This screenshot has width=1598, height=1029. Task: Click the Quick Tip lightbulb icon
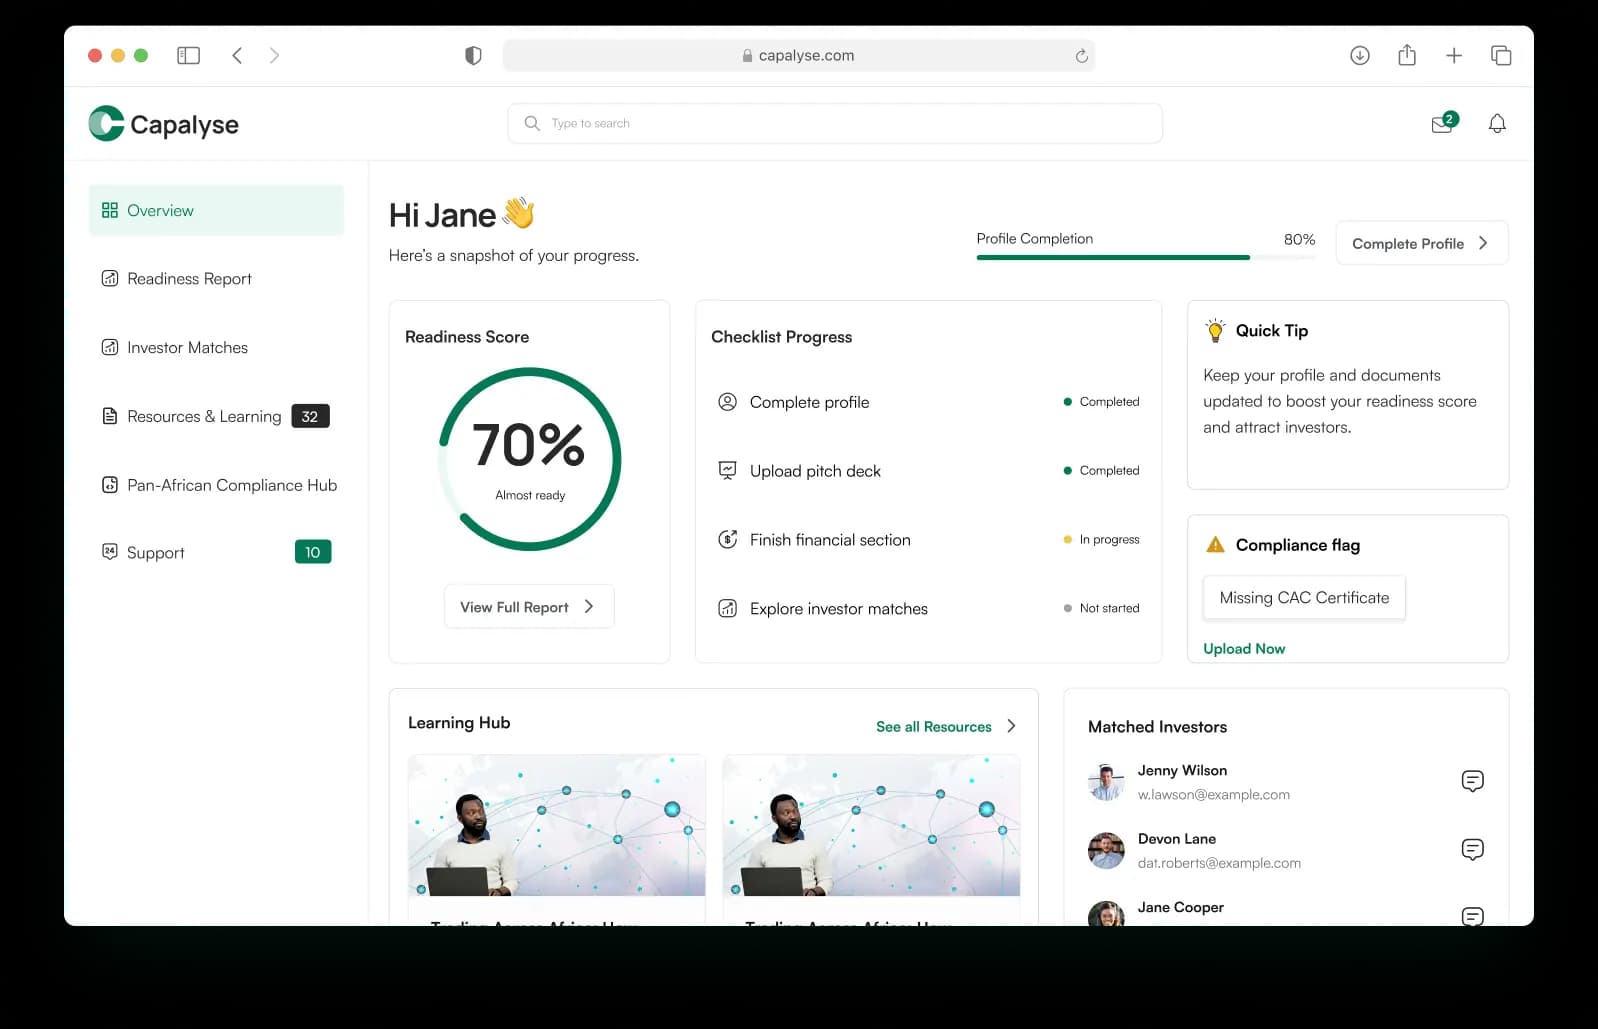point(1215,331)
